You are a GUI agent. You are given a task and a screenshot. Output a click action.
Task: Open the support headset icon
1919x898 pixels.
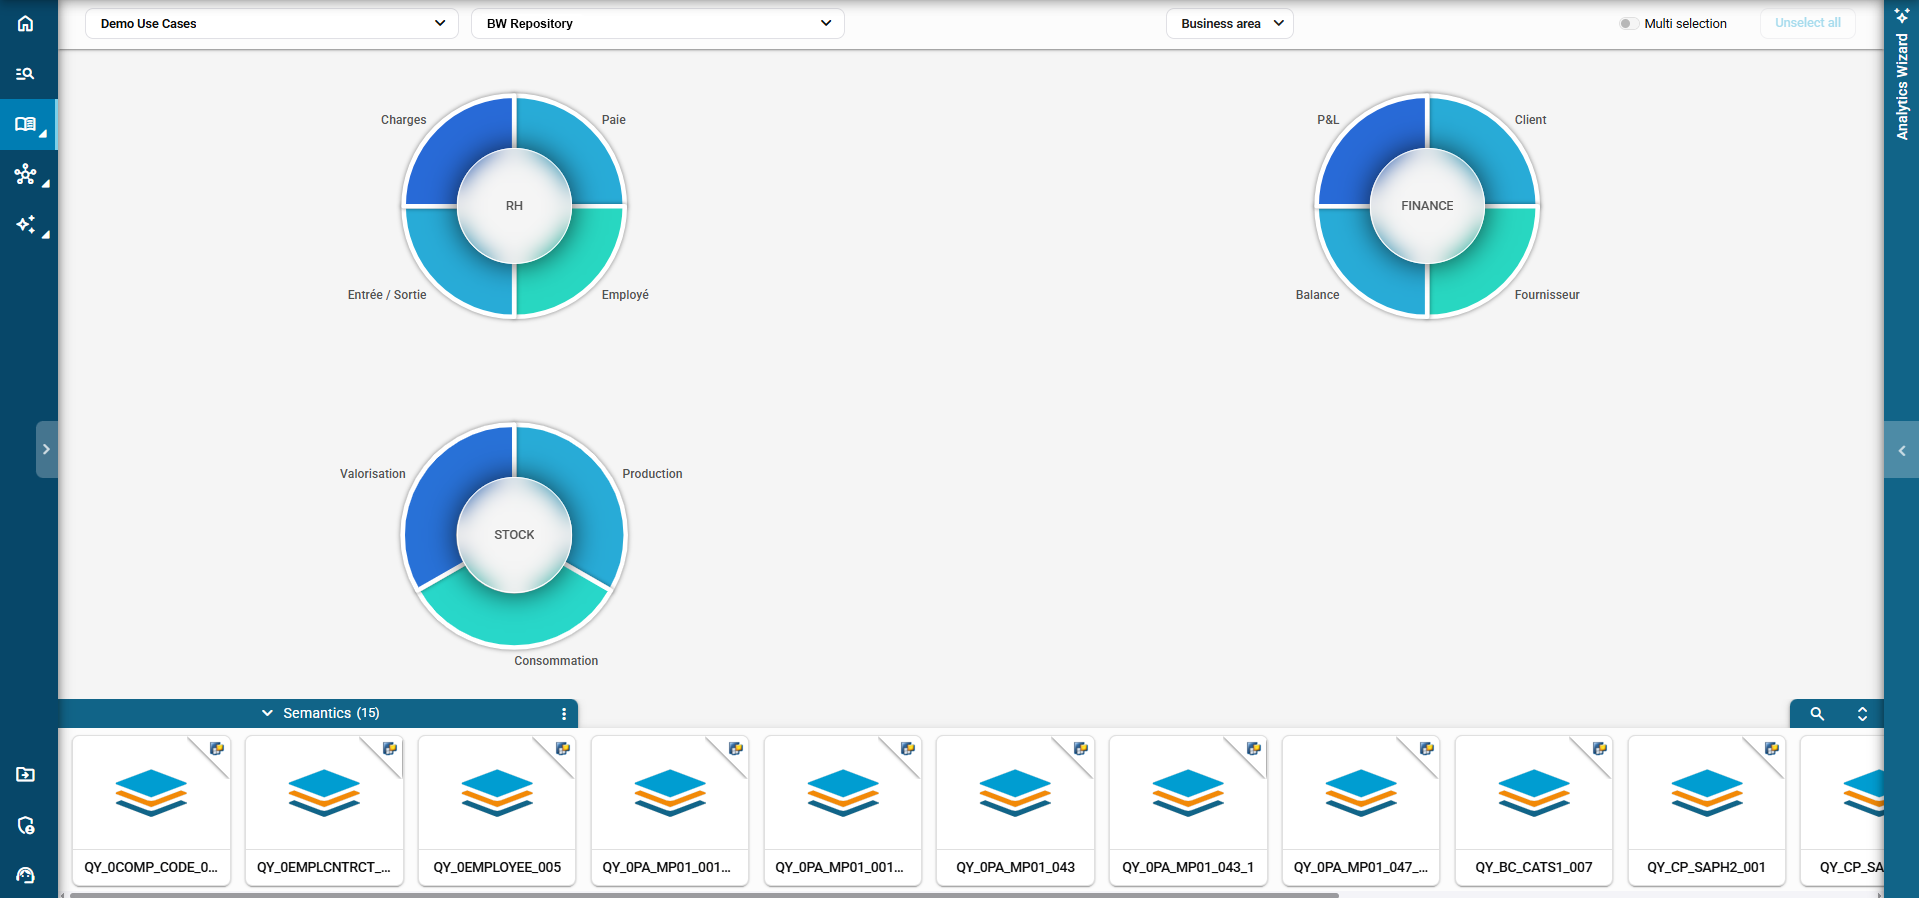click(x=26, y=876)
